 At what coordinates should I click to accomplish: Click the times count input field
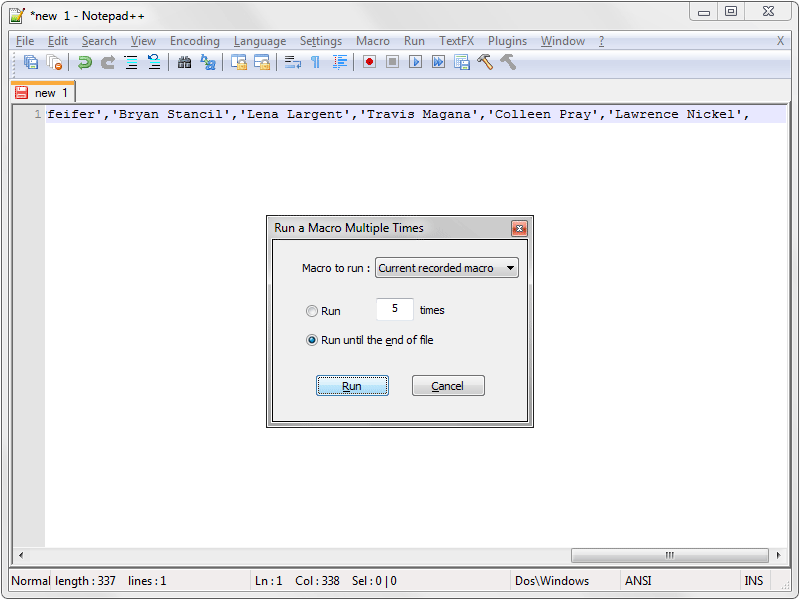click(x=394, y=310)
